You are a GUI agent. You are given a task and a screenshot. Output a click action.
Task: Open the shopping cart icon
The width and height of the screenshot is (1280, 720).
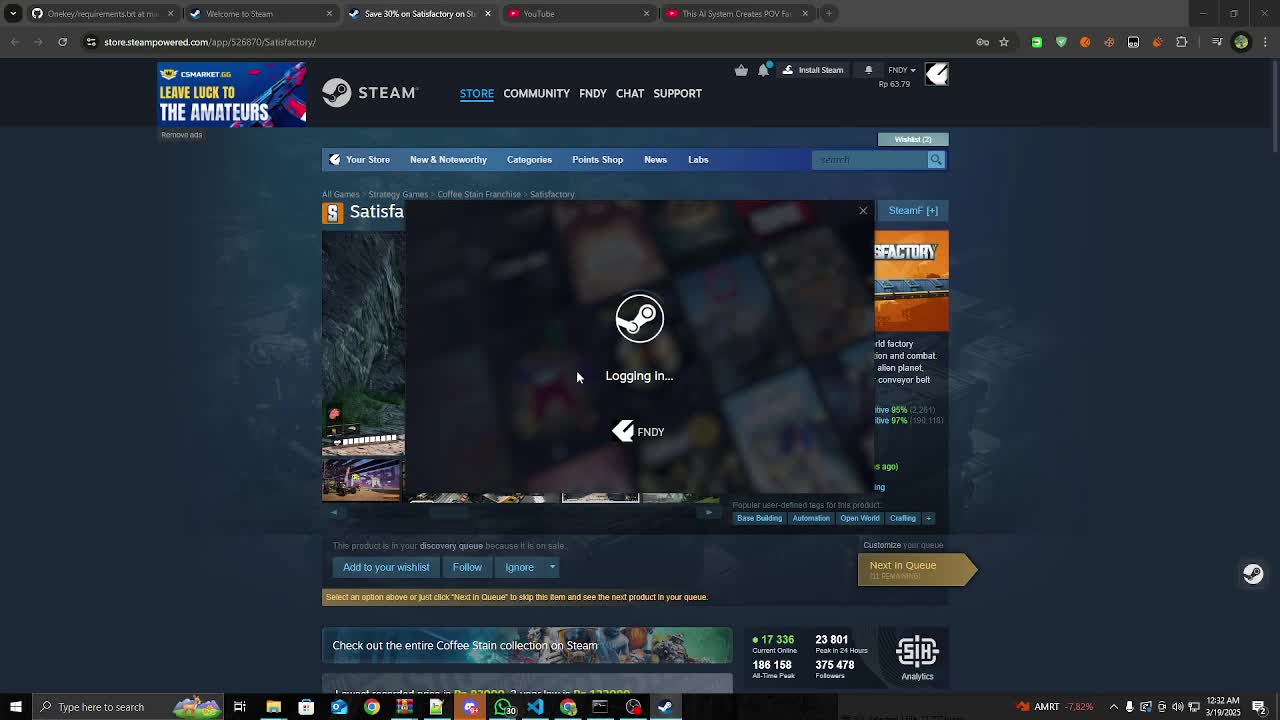(x=740, y=70)
